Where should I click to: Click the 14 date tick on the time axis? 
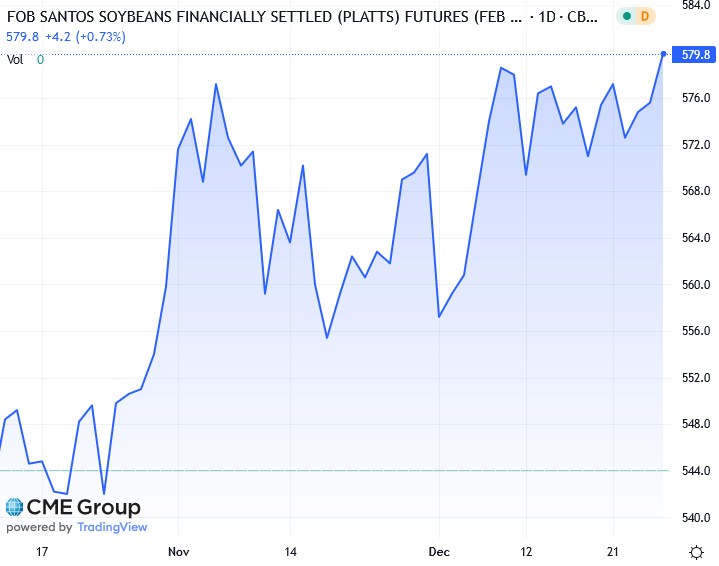click(290, 552)
